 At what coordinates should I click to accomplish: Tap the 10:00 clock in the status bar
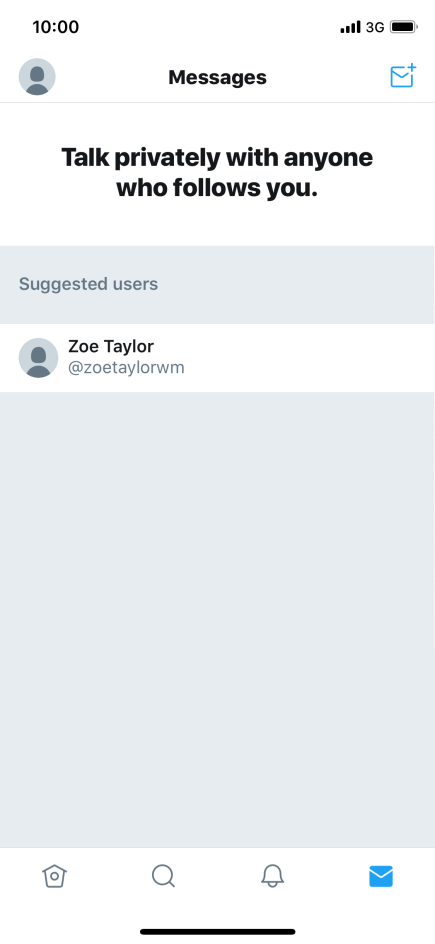tap(55, 27)
